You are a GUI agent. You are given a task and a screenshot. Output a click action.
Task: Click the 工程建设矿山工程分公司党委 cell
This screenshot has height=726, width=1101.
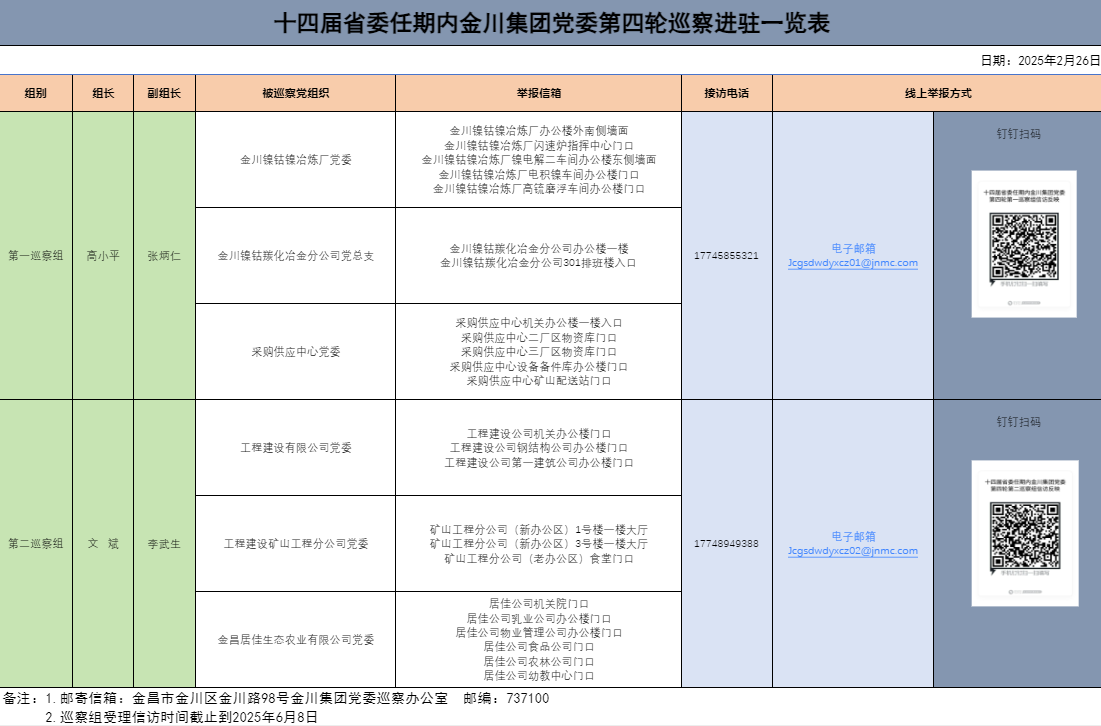(x=296, y=543)
